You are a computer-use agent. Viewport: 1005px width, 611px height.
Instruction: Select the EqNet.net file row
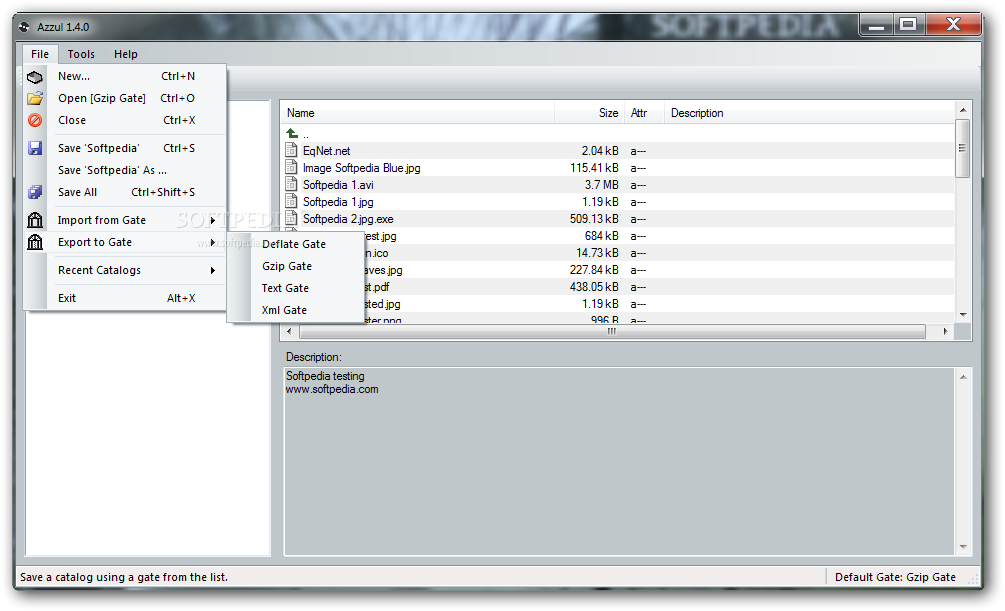(x=619, y=151)
